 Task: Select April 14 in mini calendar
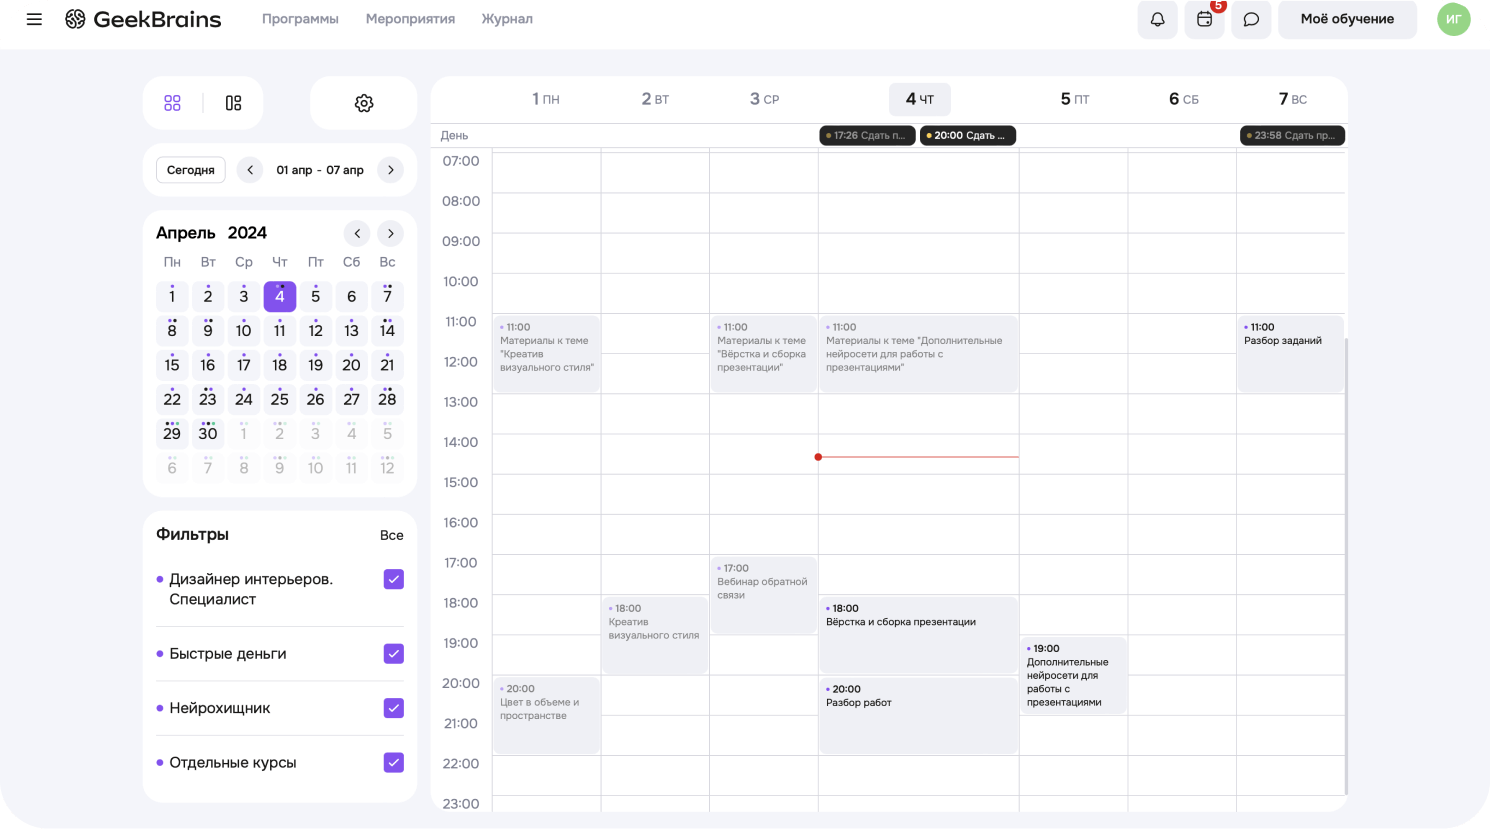[x=387, y=330]
